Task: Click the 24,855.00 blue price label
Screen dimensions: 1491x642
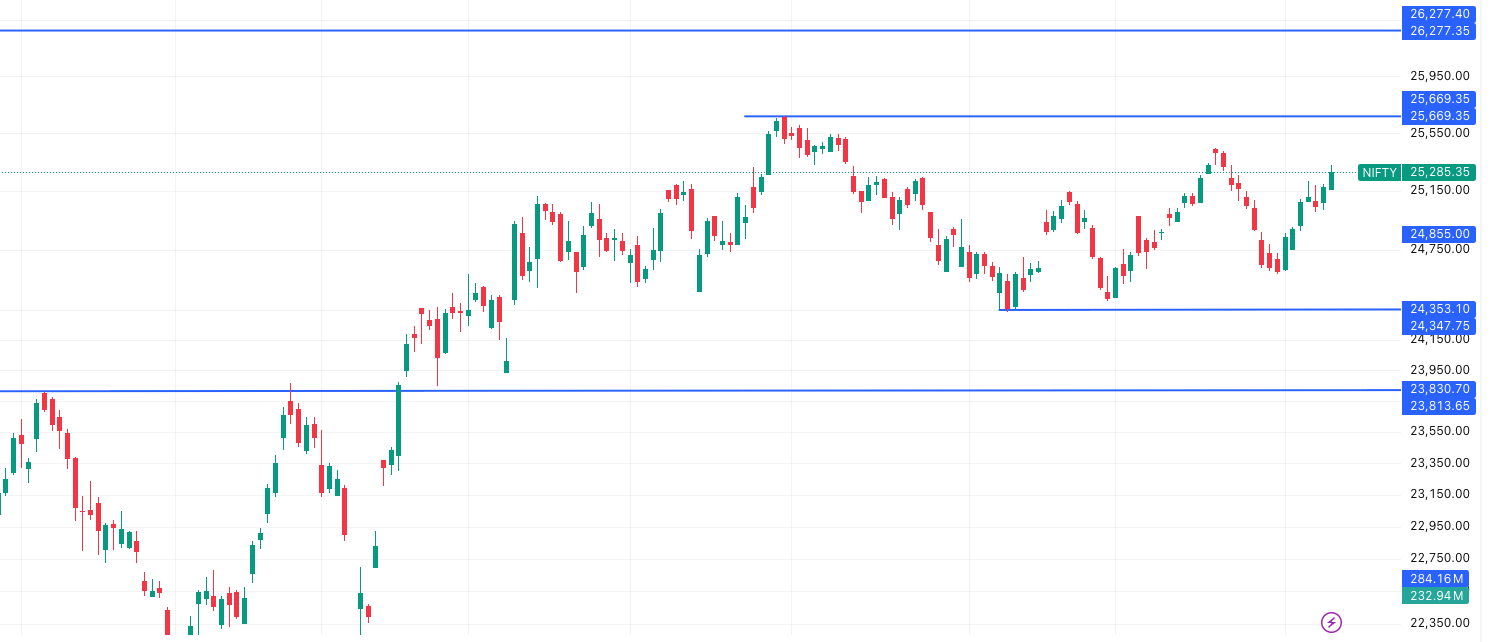Action: pos(1439,234)
